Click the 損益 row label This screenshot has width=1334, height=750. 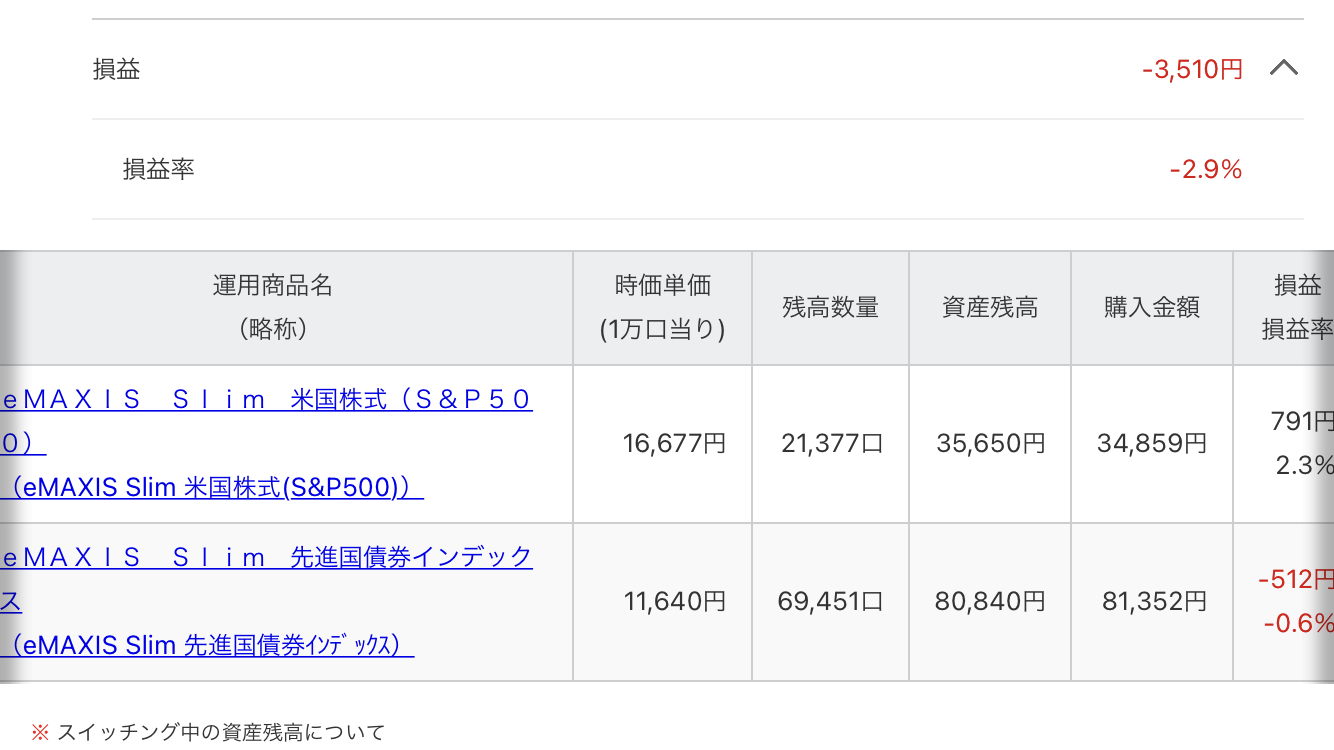point(116,69)
